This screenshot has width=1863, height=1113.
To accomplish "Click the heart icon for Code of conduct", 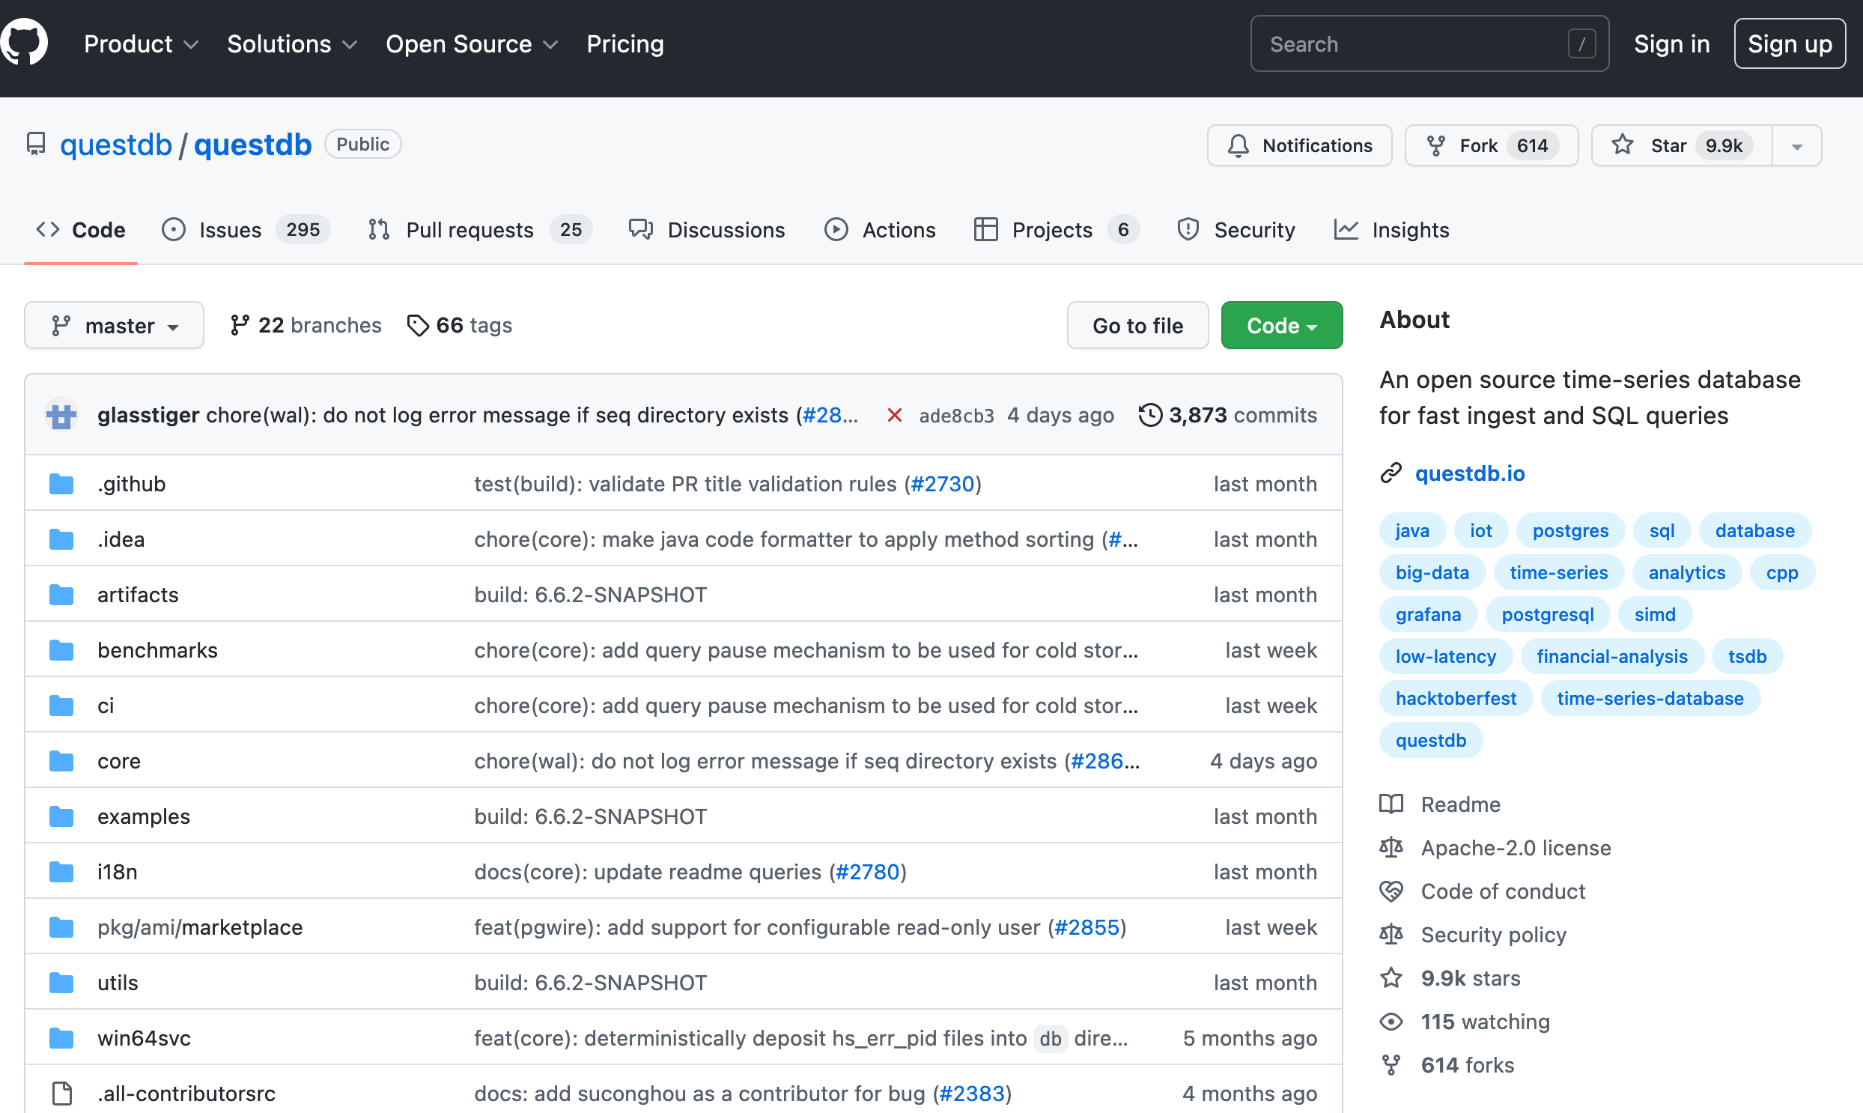I will (x=1391, y=891).
